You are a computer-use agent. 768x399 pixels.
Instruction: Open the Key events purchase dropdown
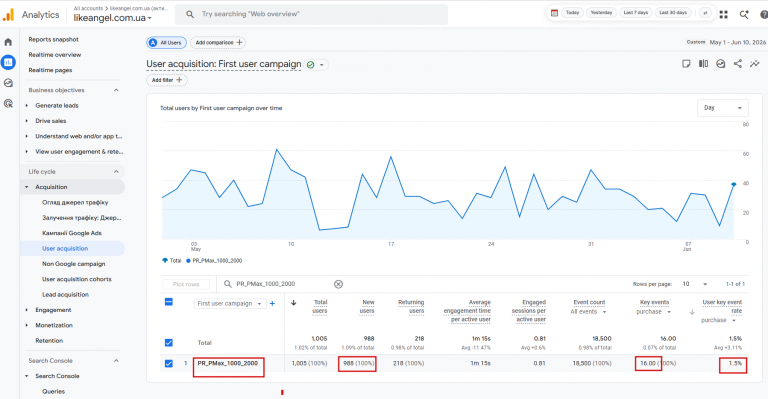(x=654, y=312)
